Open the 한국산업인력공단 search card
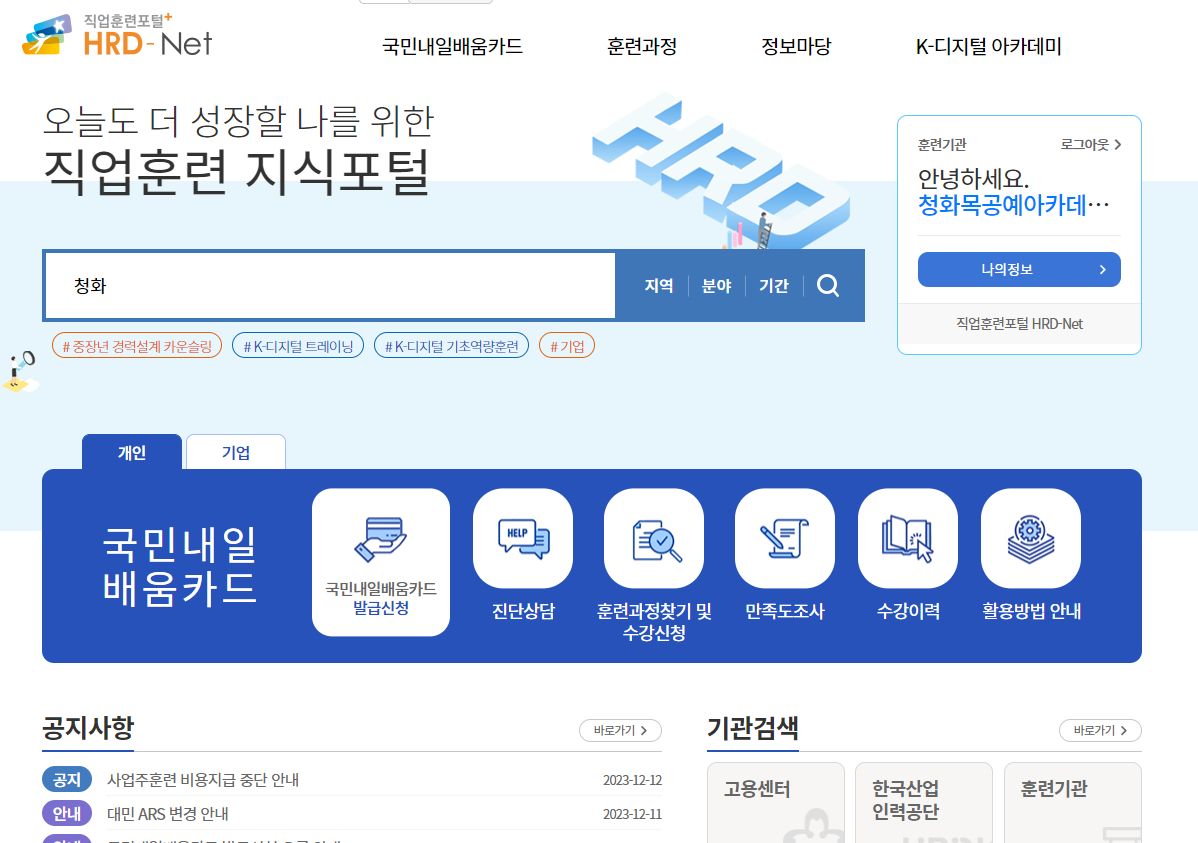Viewport: 1198px width, 843px height. coord(924,802)
